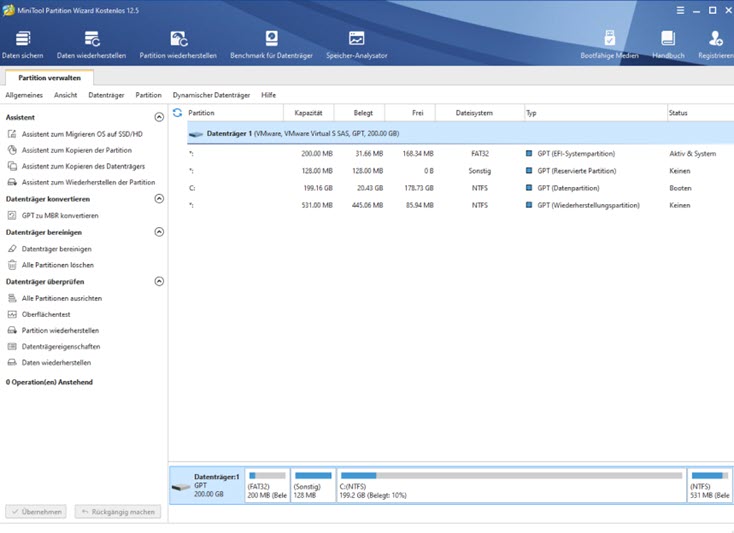Select the GPT (Reservierte Partition) row
Image resolution: width=734 pixels, height=533 pixels.
[460, 171]
